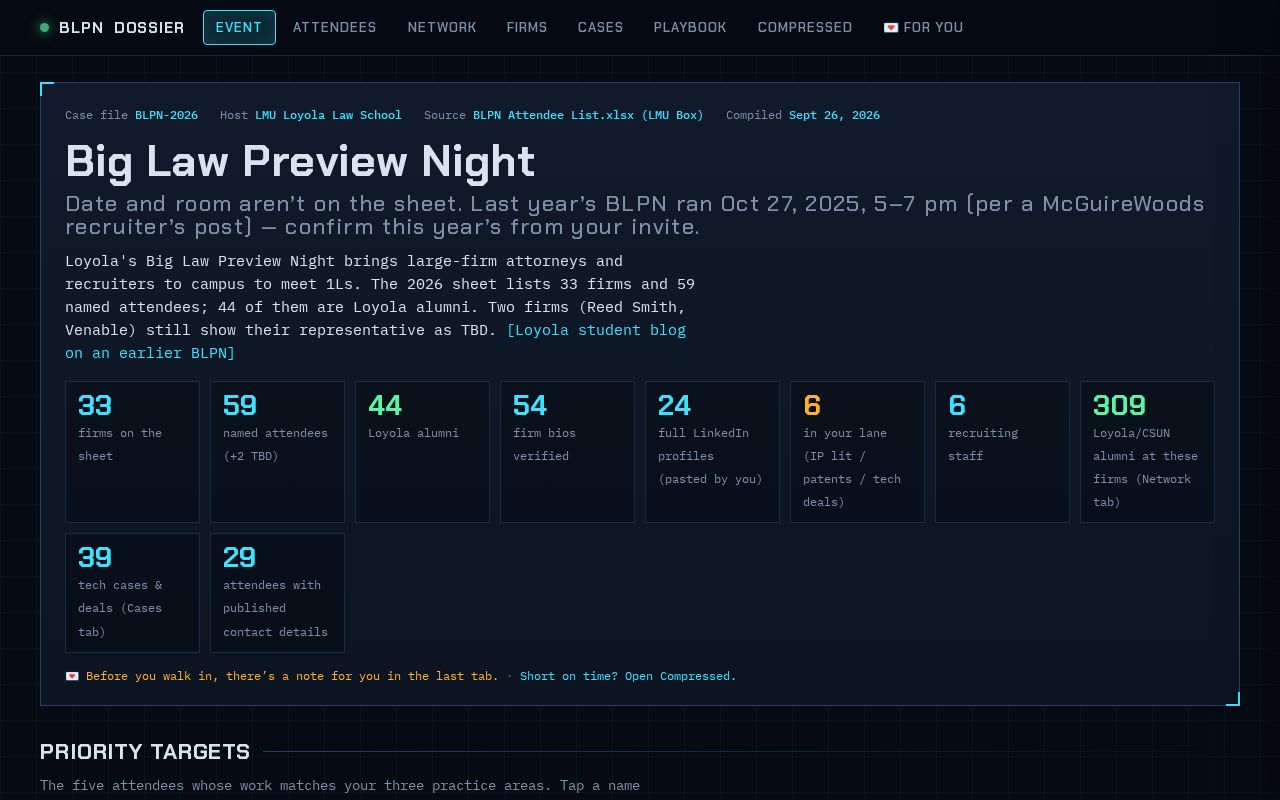Click the 39 tech cases & deals card
The width and height of the screenshot is (1280, 800).
(132, 593)
